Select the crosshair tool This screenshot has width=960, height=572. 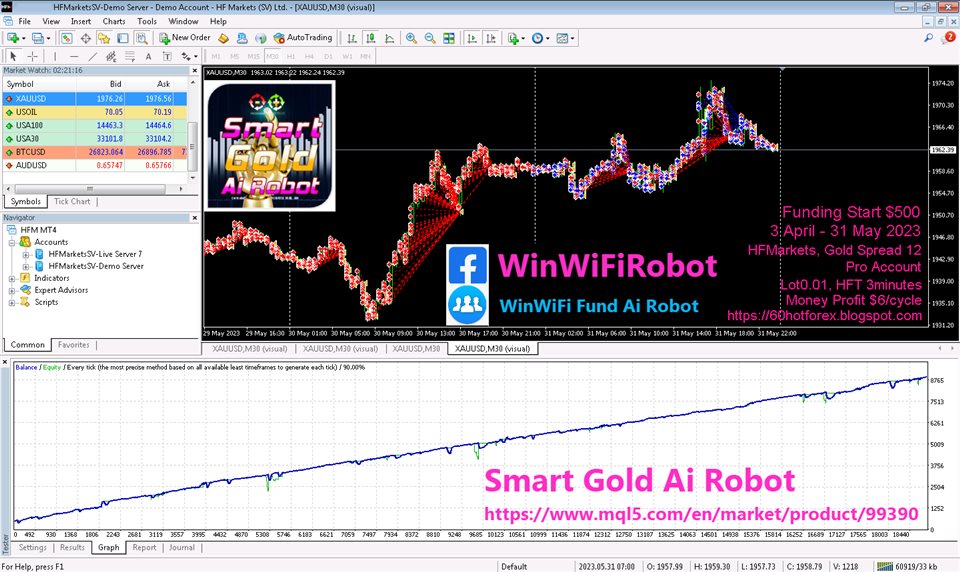[x=32, y=56]
